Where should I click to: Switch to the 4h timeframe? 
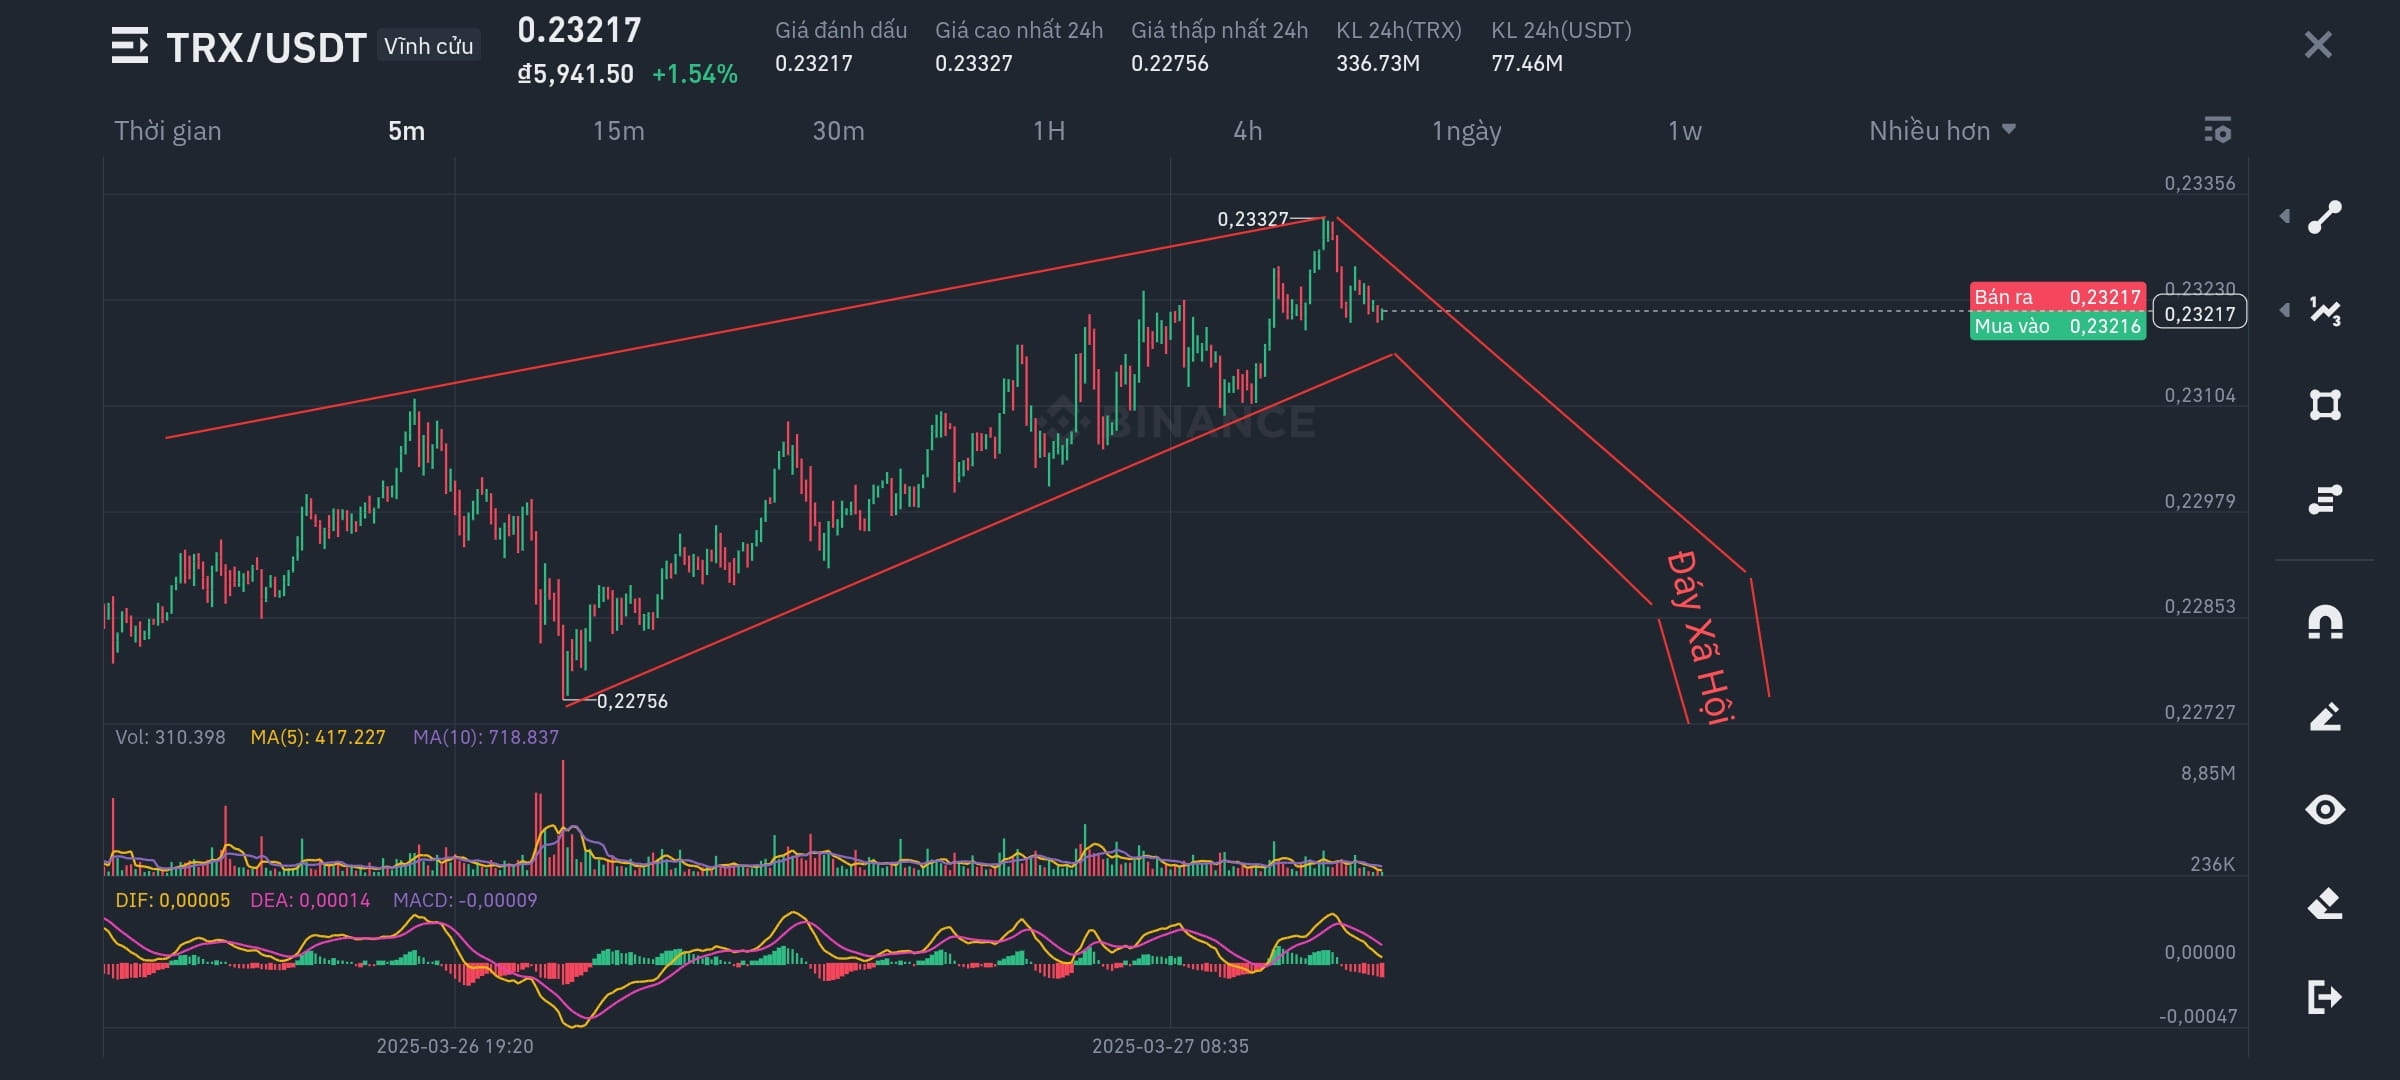pos(1247,131)
